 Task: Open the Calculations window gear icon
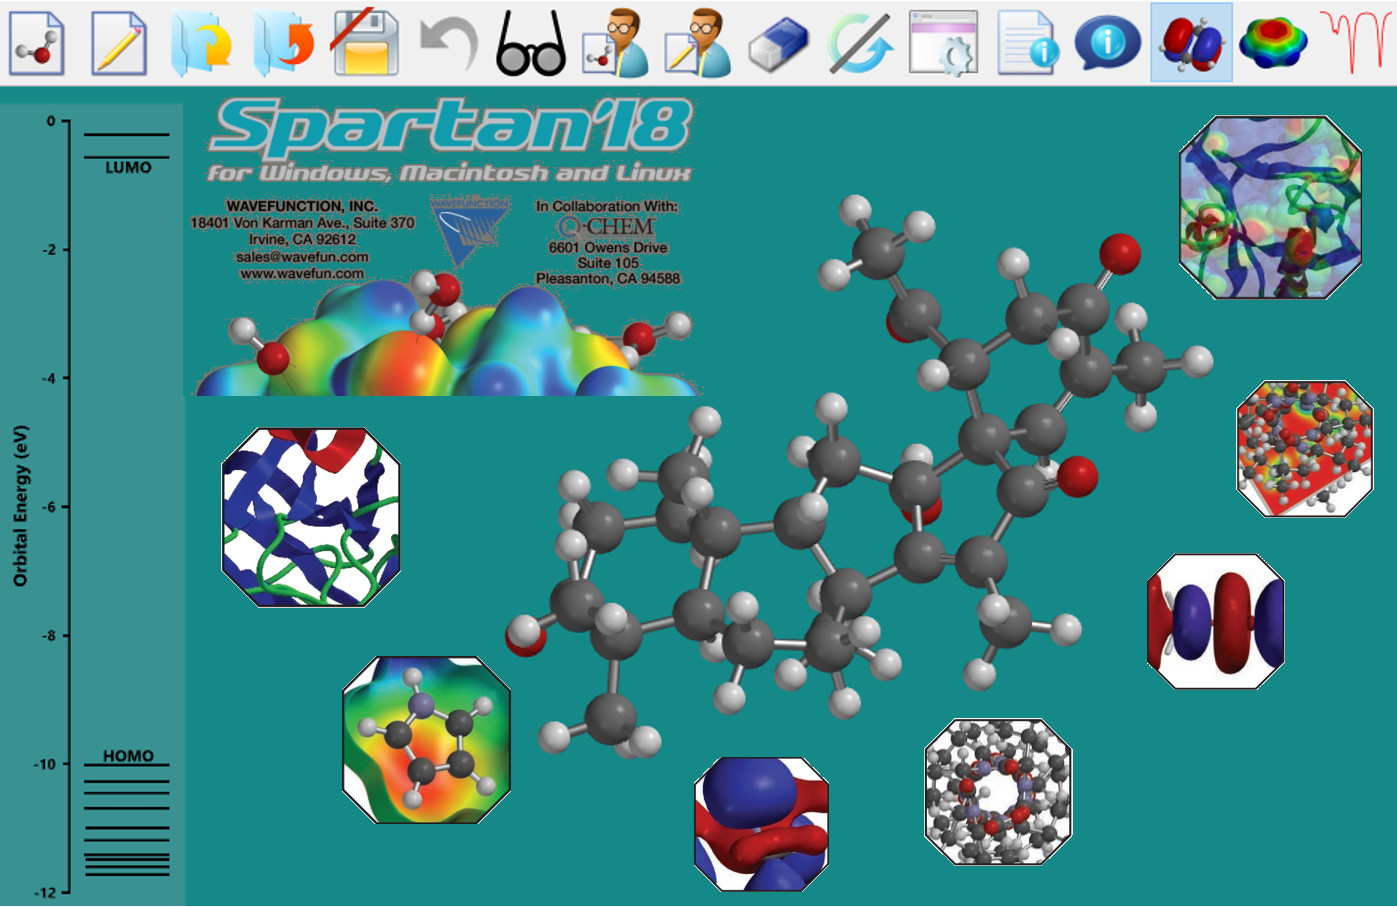(943, 43)
